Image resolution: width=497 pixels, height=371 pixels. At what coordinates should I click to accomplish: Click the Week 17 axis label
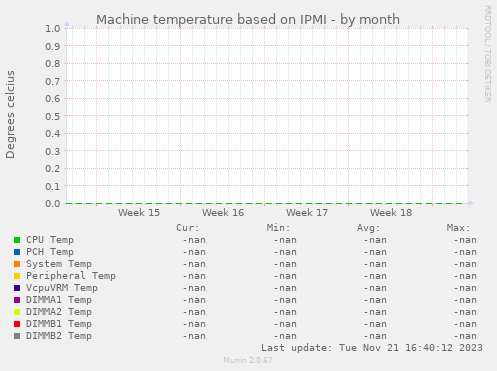tap(307, 213)
